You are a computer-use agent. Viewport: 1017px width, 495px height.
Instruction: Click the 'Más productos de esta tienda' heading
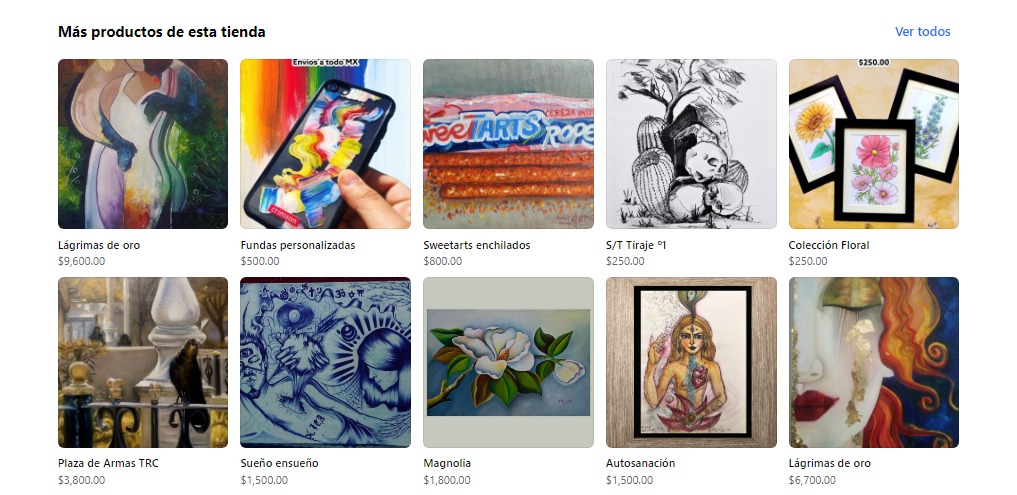pos(162,31)
